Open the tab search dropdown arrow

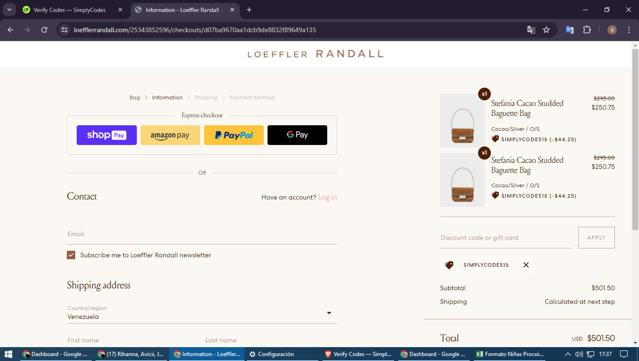click(9, 10)
